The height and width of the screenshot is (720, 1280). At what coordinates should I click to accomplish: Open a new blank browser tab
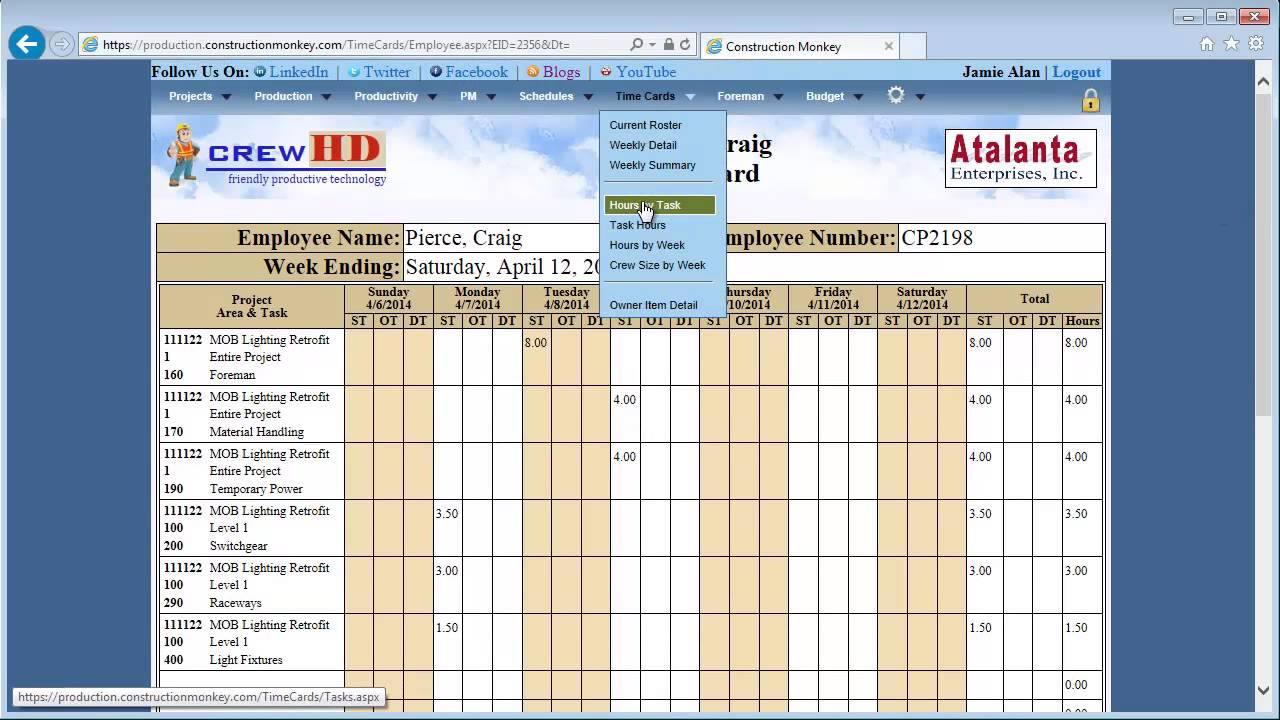pyautogui.click(x=913, y=46)
